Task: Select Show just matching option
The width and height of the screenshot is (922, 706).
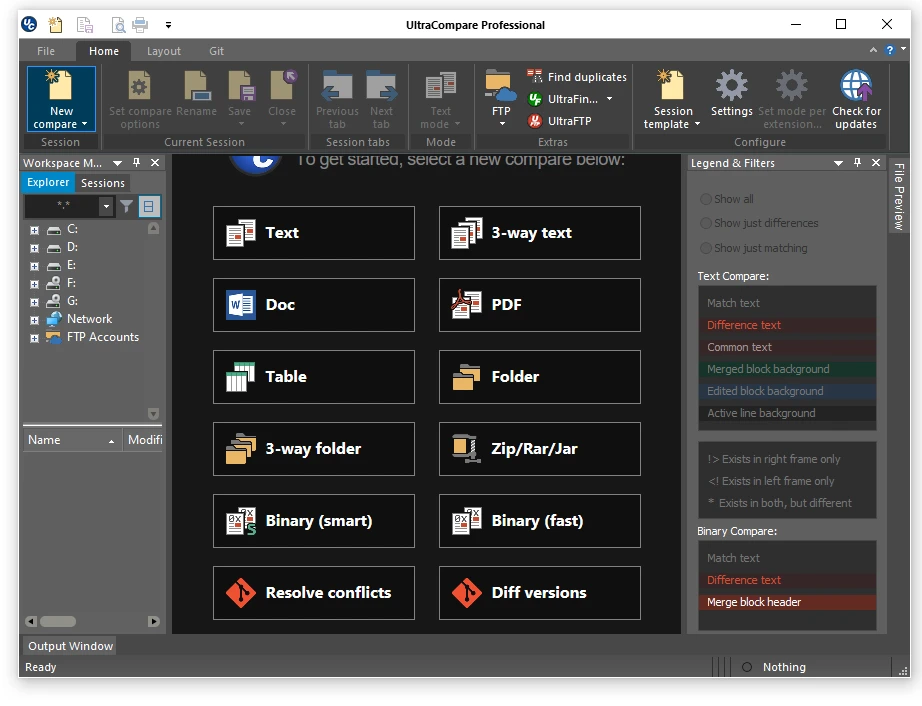Action: coord(706,248)
